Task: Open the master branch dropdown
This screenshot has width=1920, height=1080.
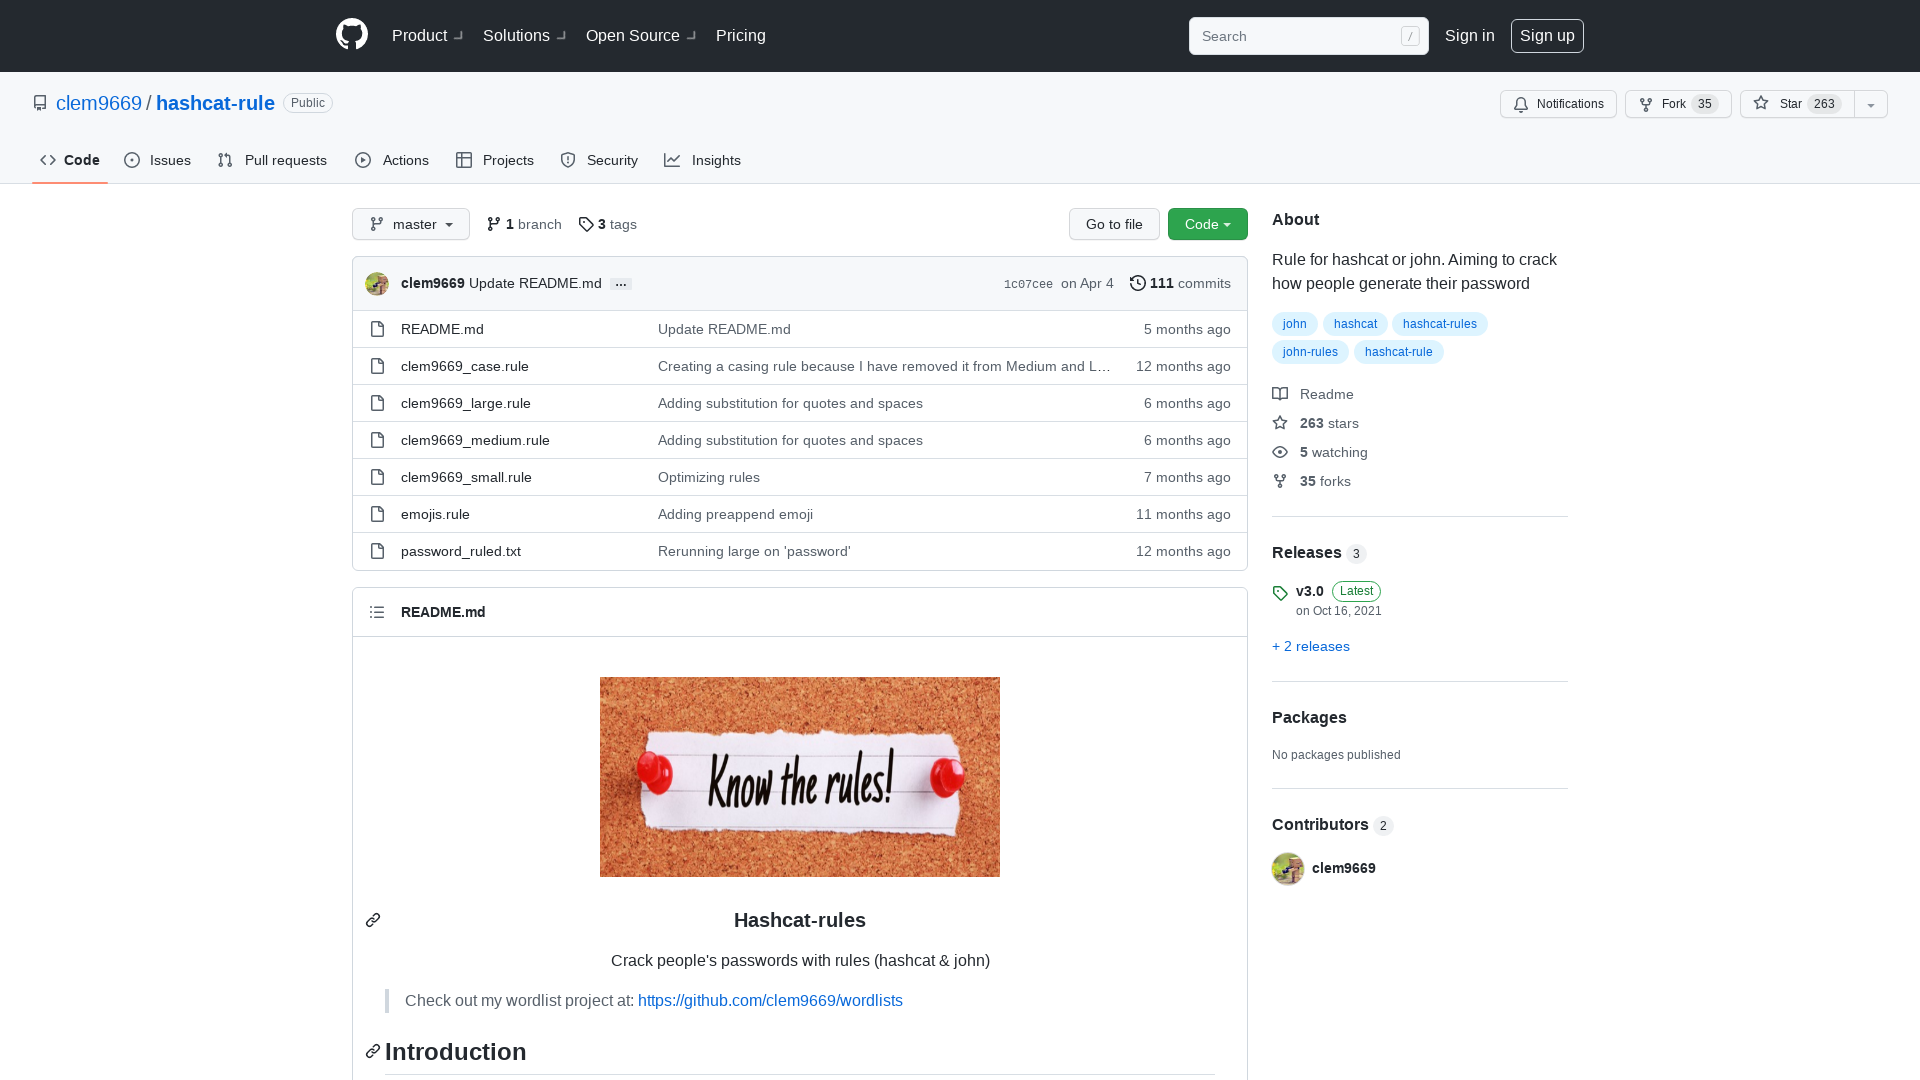Action: (x=411, y=224)
